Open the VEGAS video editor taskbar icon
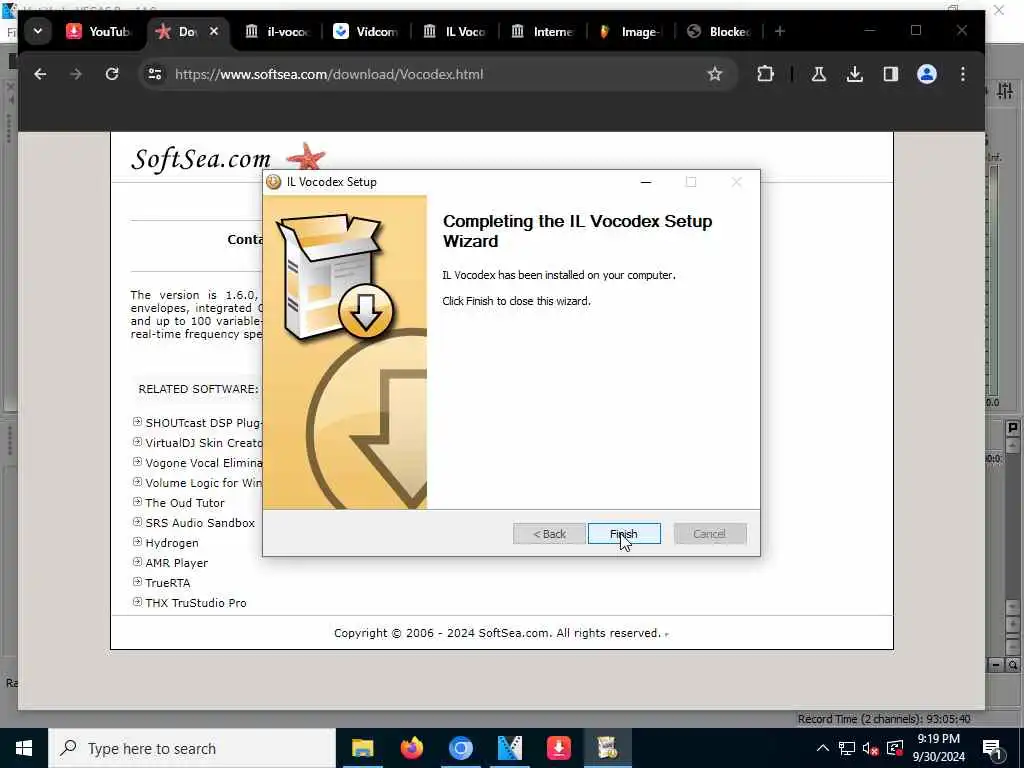The height and width of the screenshot is (768, 1024). coord(509,748)
